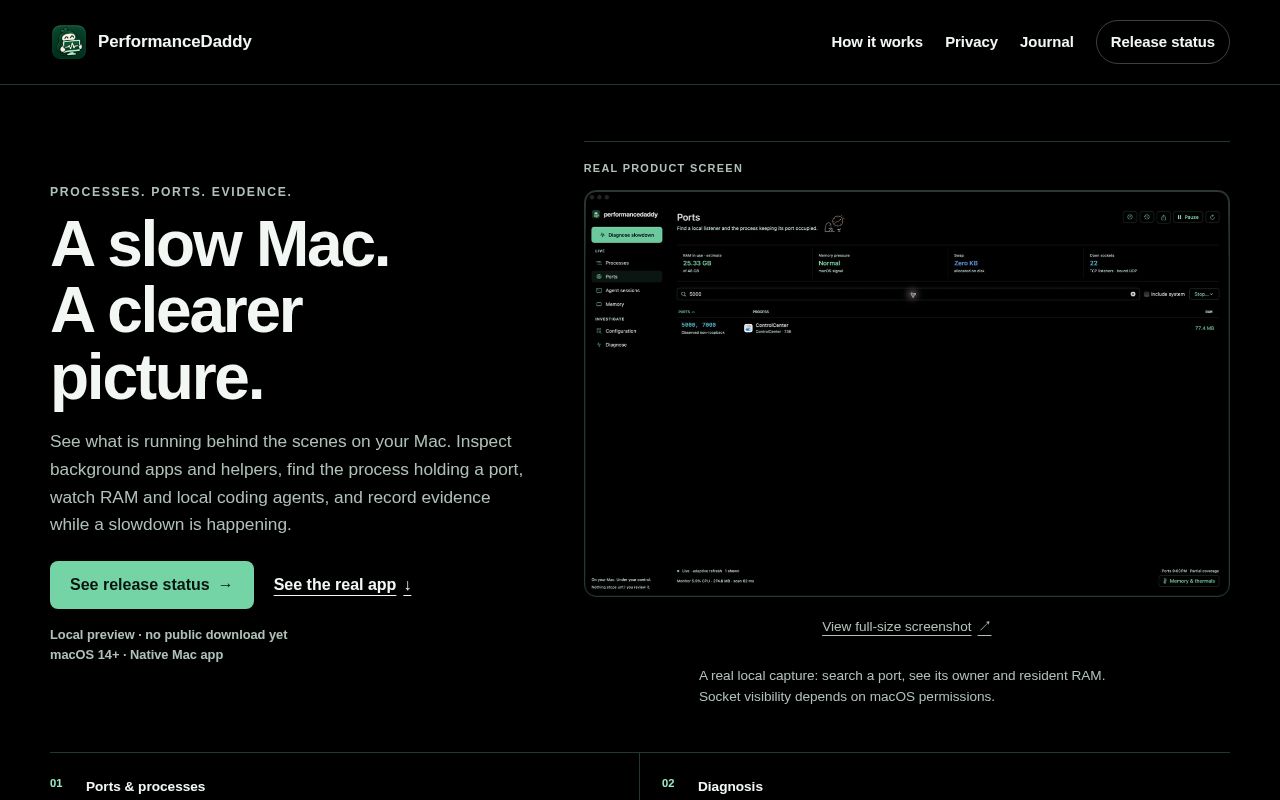
Task: Open Memory in the product screenshot sidebar
Action: tap(627, 304)
